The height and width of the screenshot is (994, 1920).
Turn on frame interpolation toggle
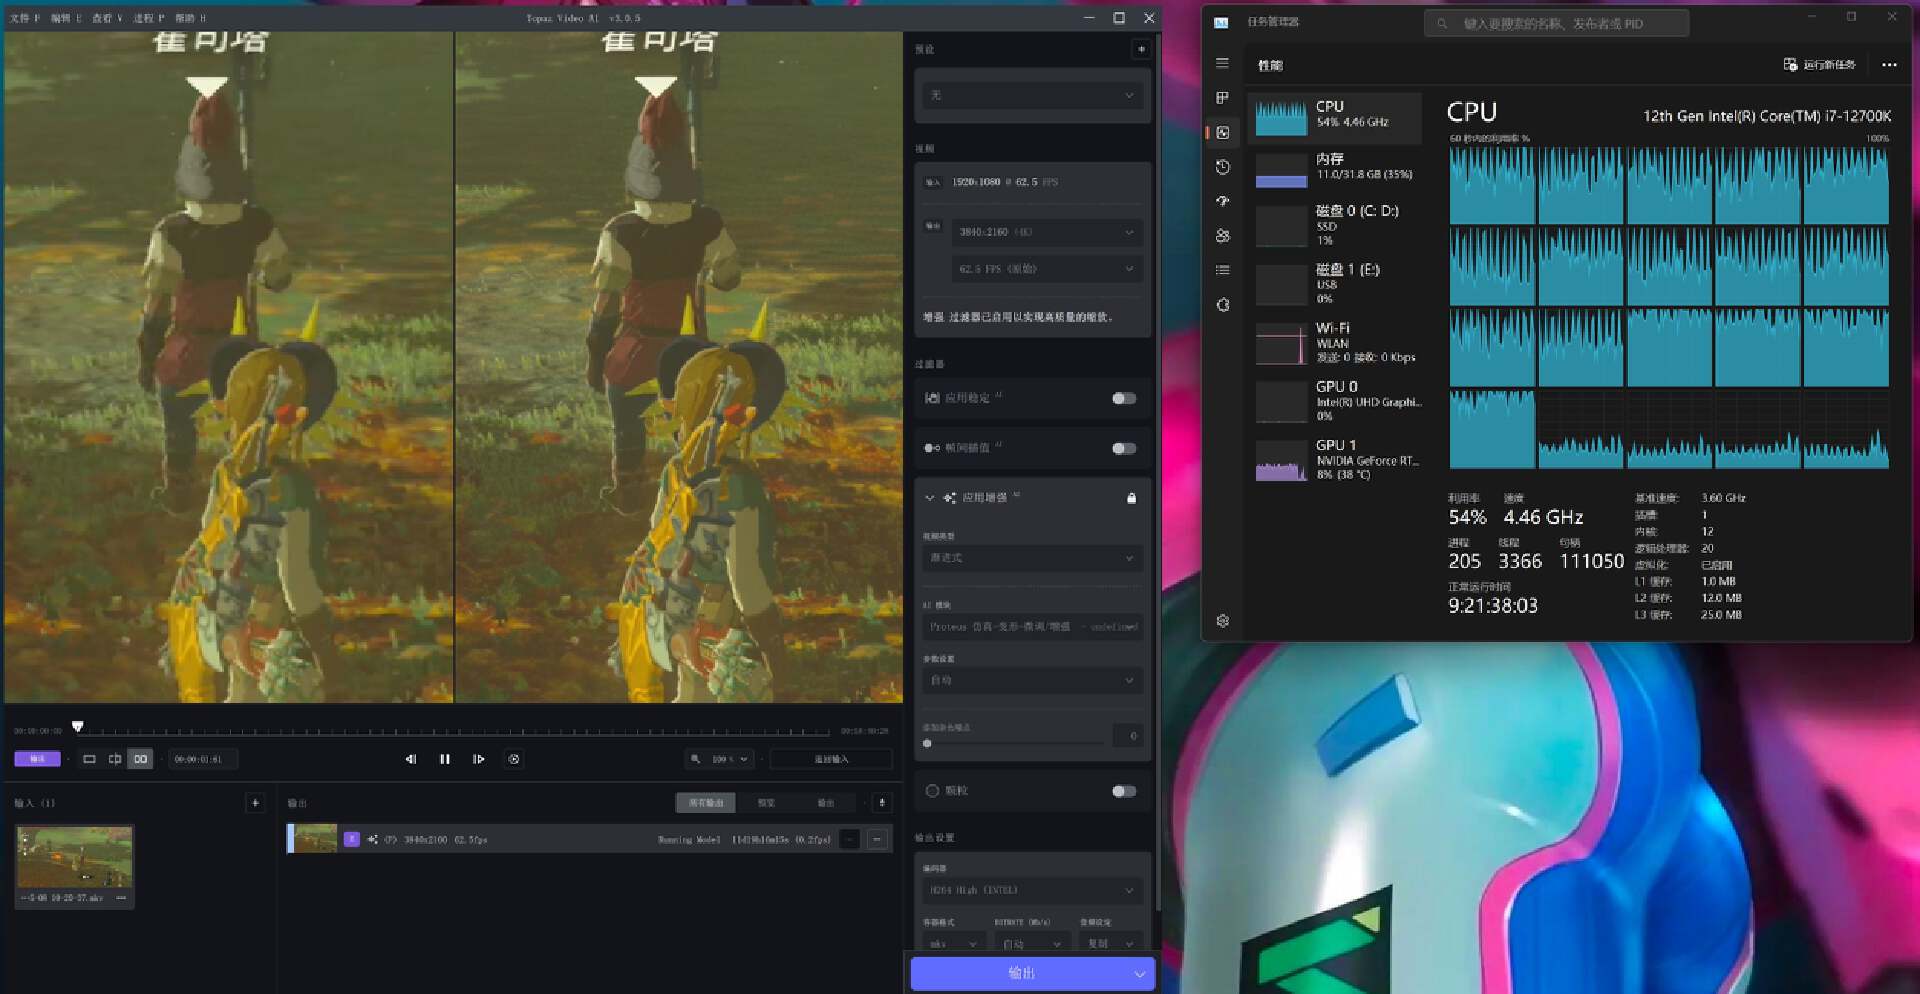[1123, 448]
